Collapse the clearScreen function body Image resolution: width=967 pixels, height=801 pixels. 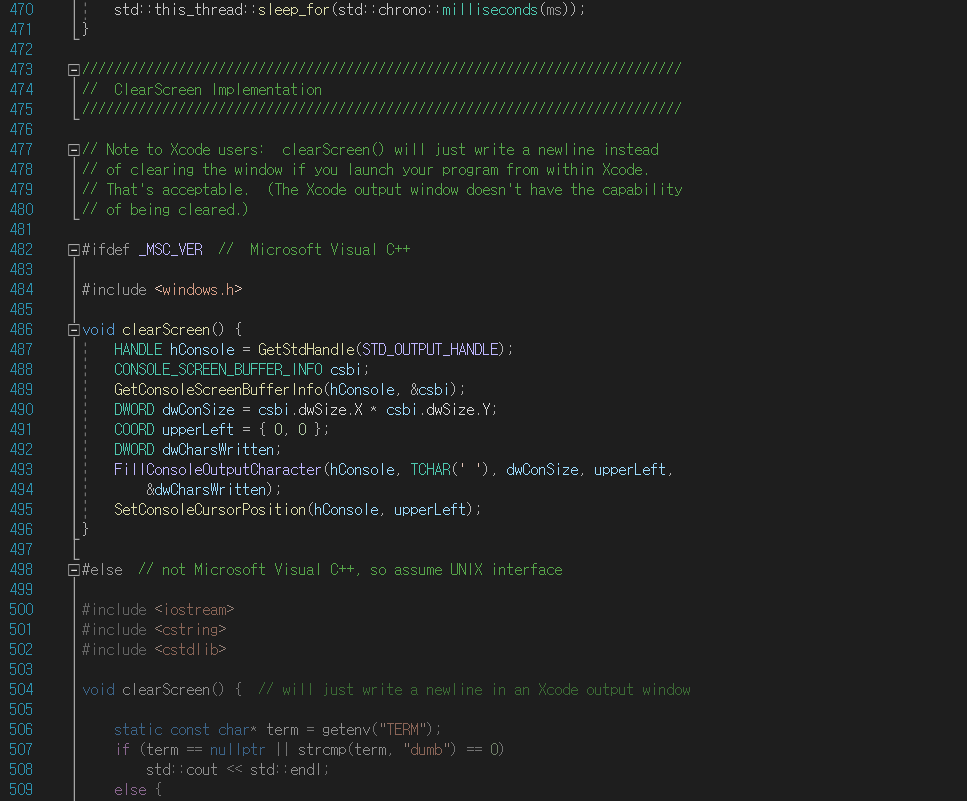(72, 329)
